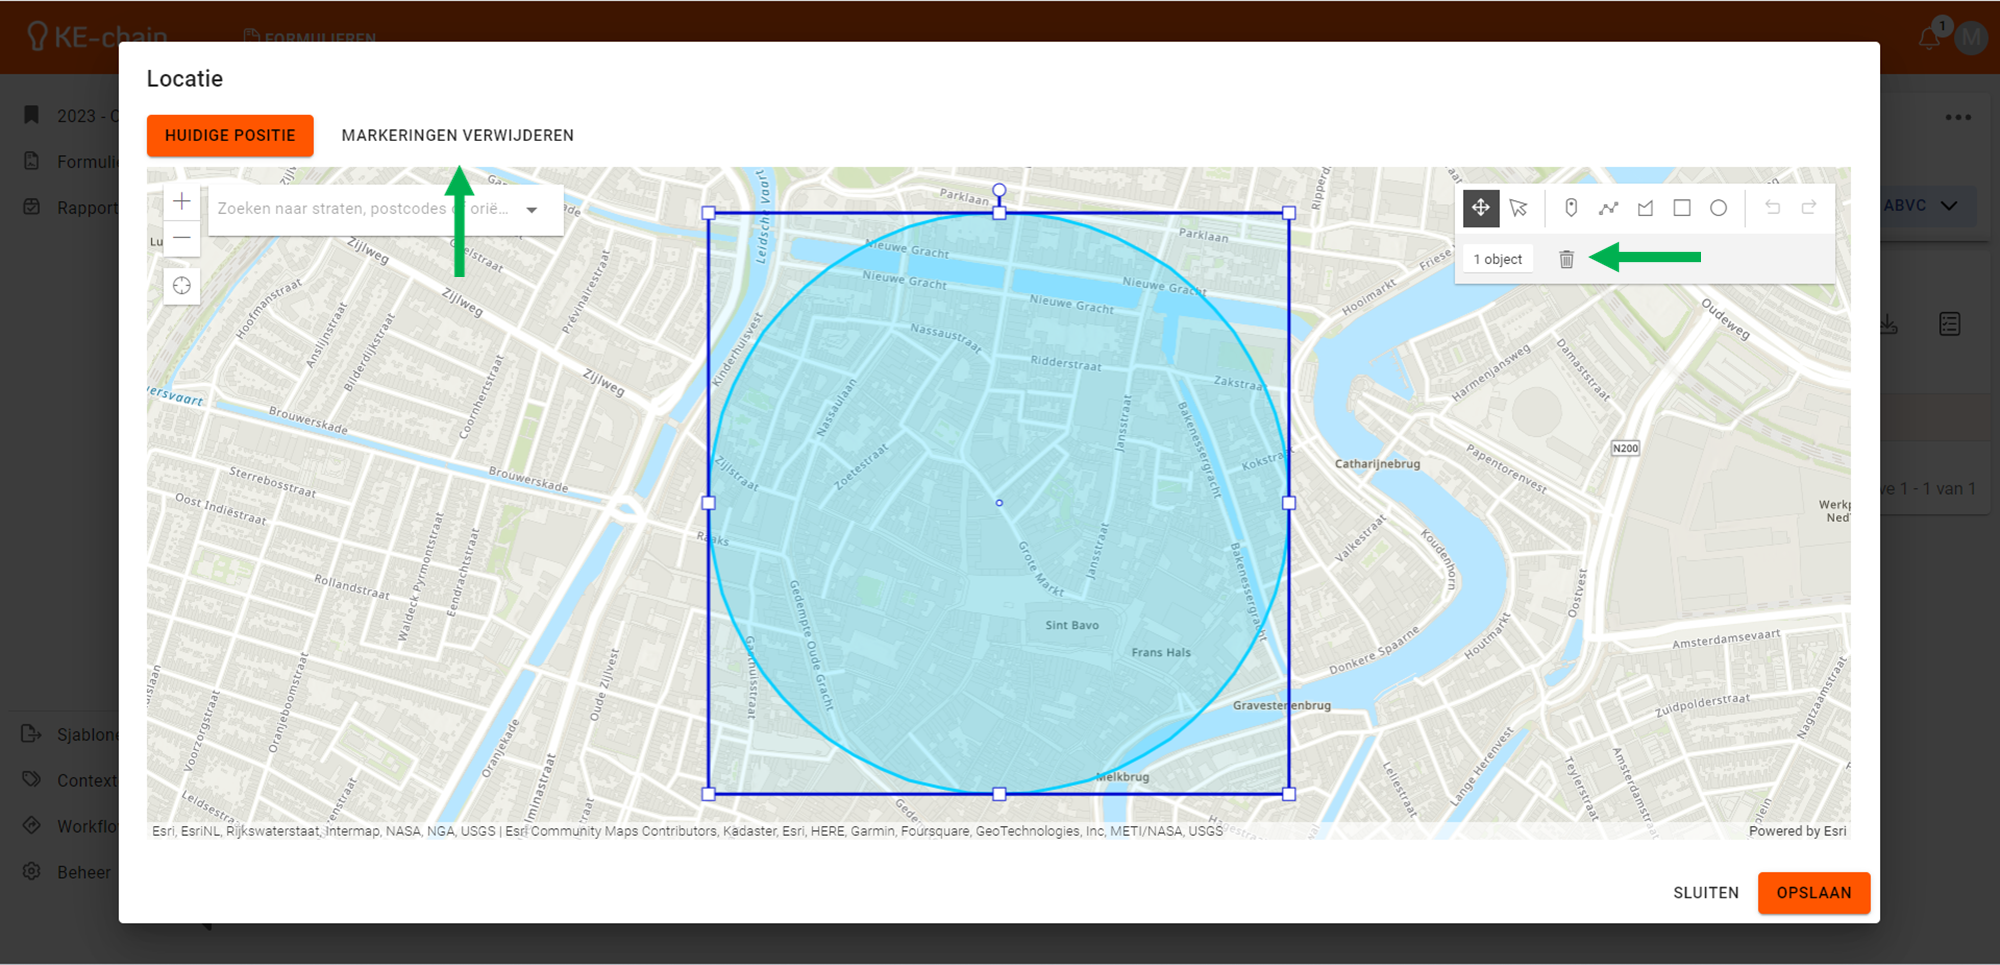Choose the circle drawing tool
The width and height of the screenshot is (2000, 965).
tap(1718, 208)
